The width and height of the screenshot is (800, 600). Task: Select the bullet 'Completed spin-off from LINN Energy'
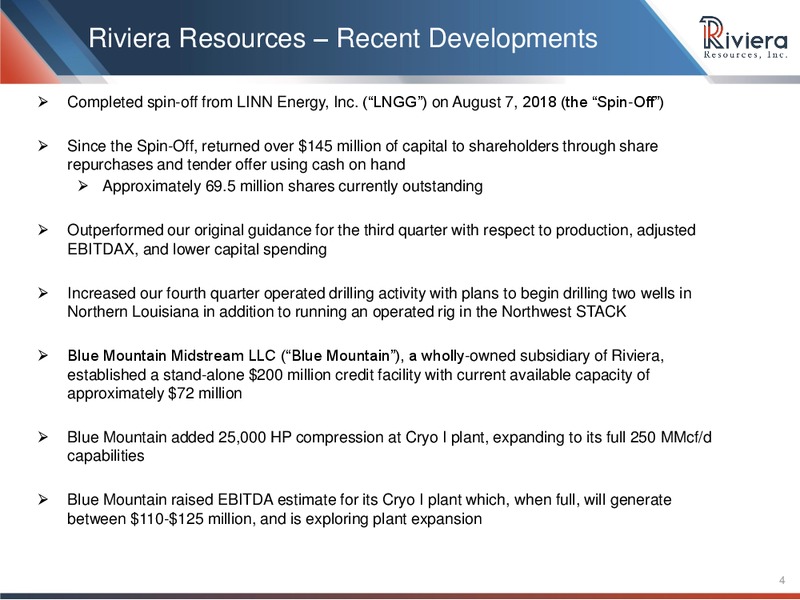click(x=365, y=102)
